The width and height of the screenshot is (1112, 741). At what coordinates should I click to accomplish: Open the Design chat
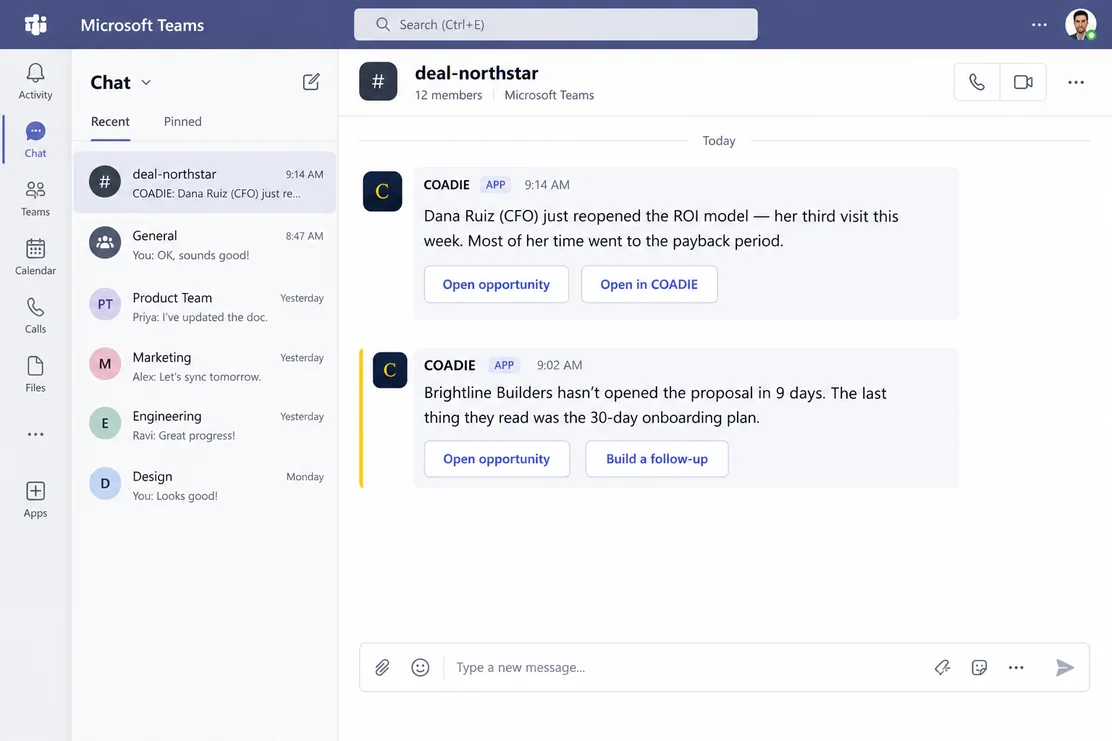coord(205,485)
